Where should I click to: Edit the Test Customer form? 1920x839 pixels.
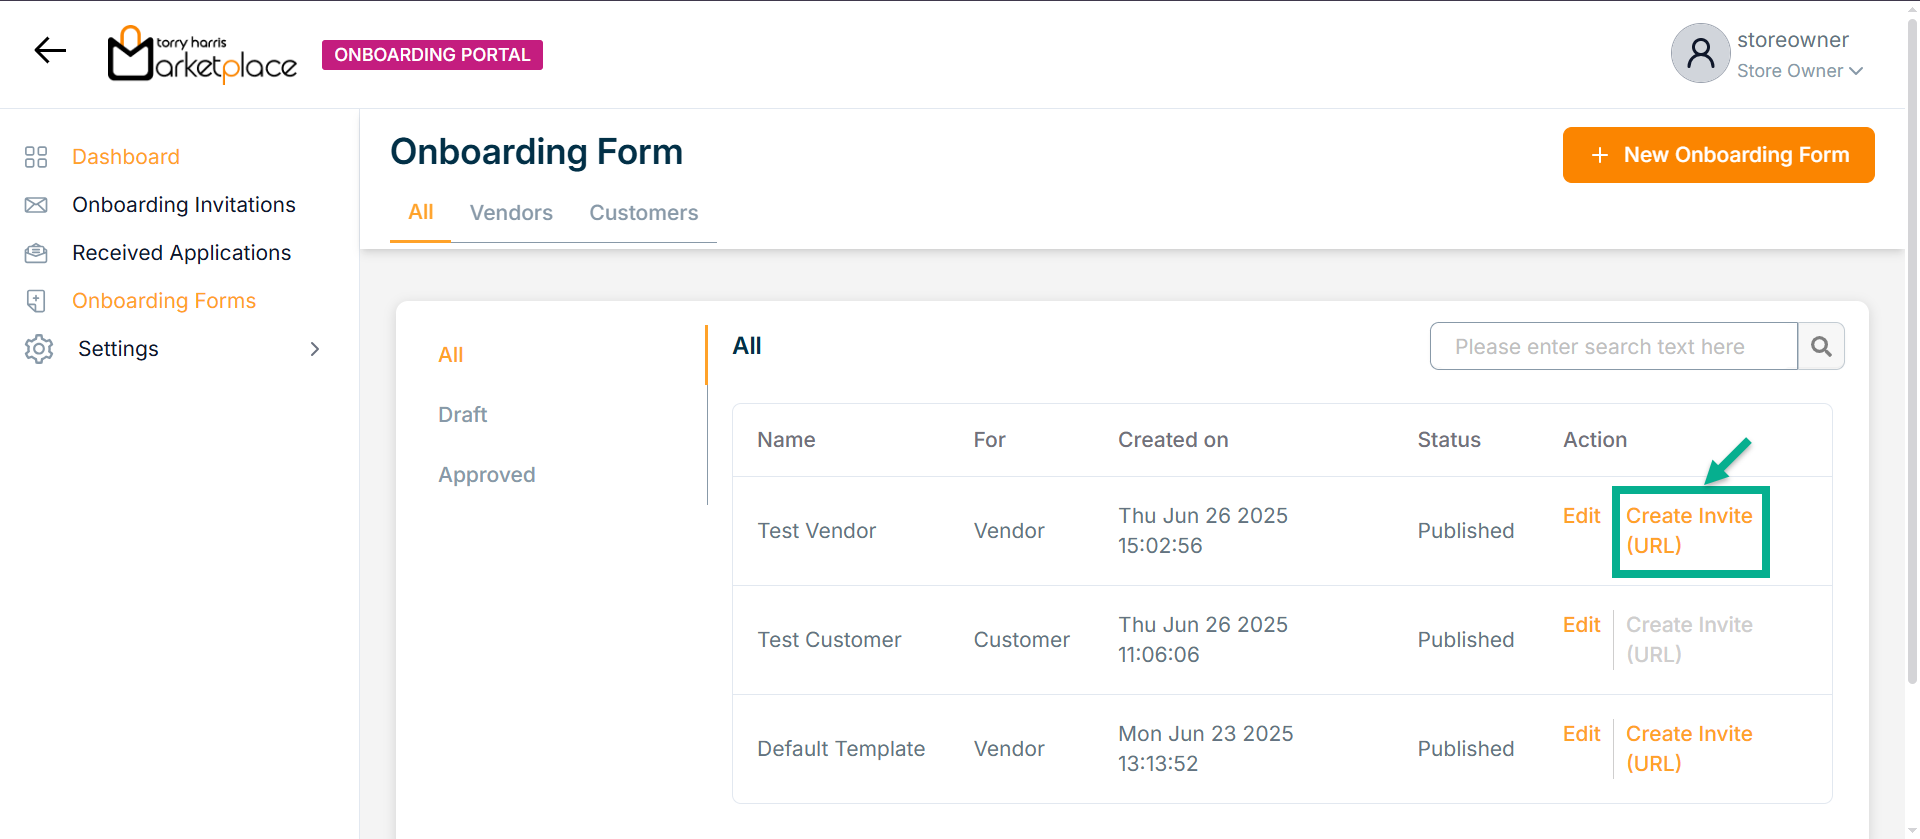pyautogui.click(x=1581, y=625)
